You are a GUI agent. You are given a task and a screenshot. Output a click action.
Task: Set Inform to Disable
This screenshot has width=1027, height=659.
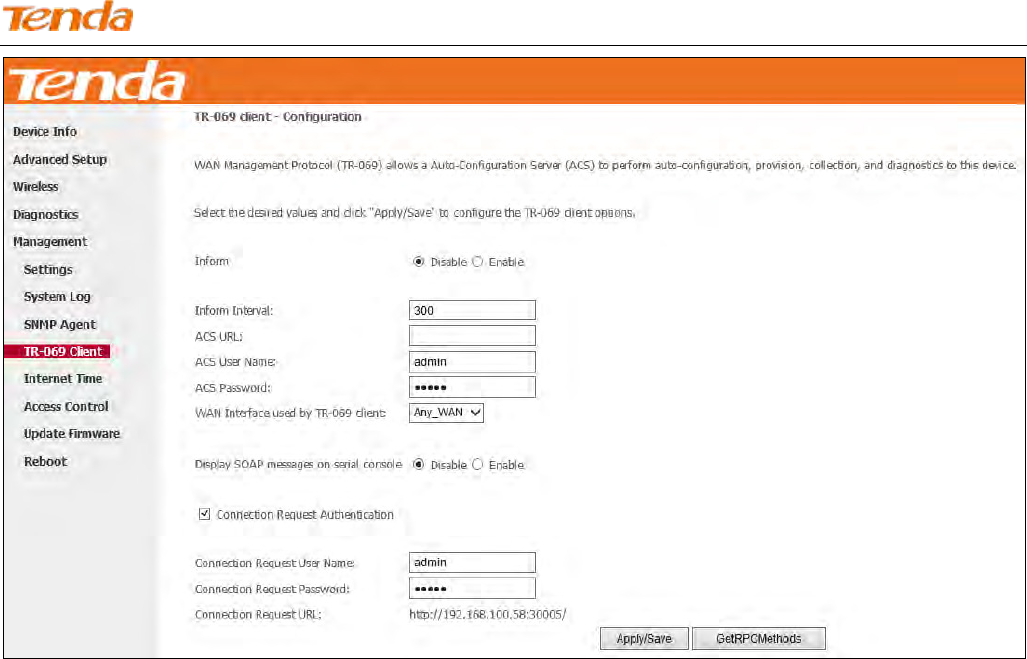click(x=419, y=261)
